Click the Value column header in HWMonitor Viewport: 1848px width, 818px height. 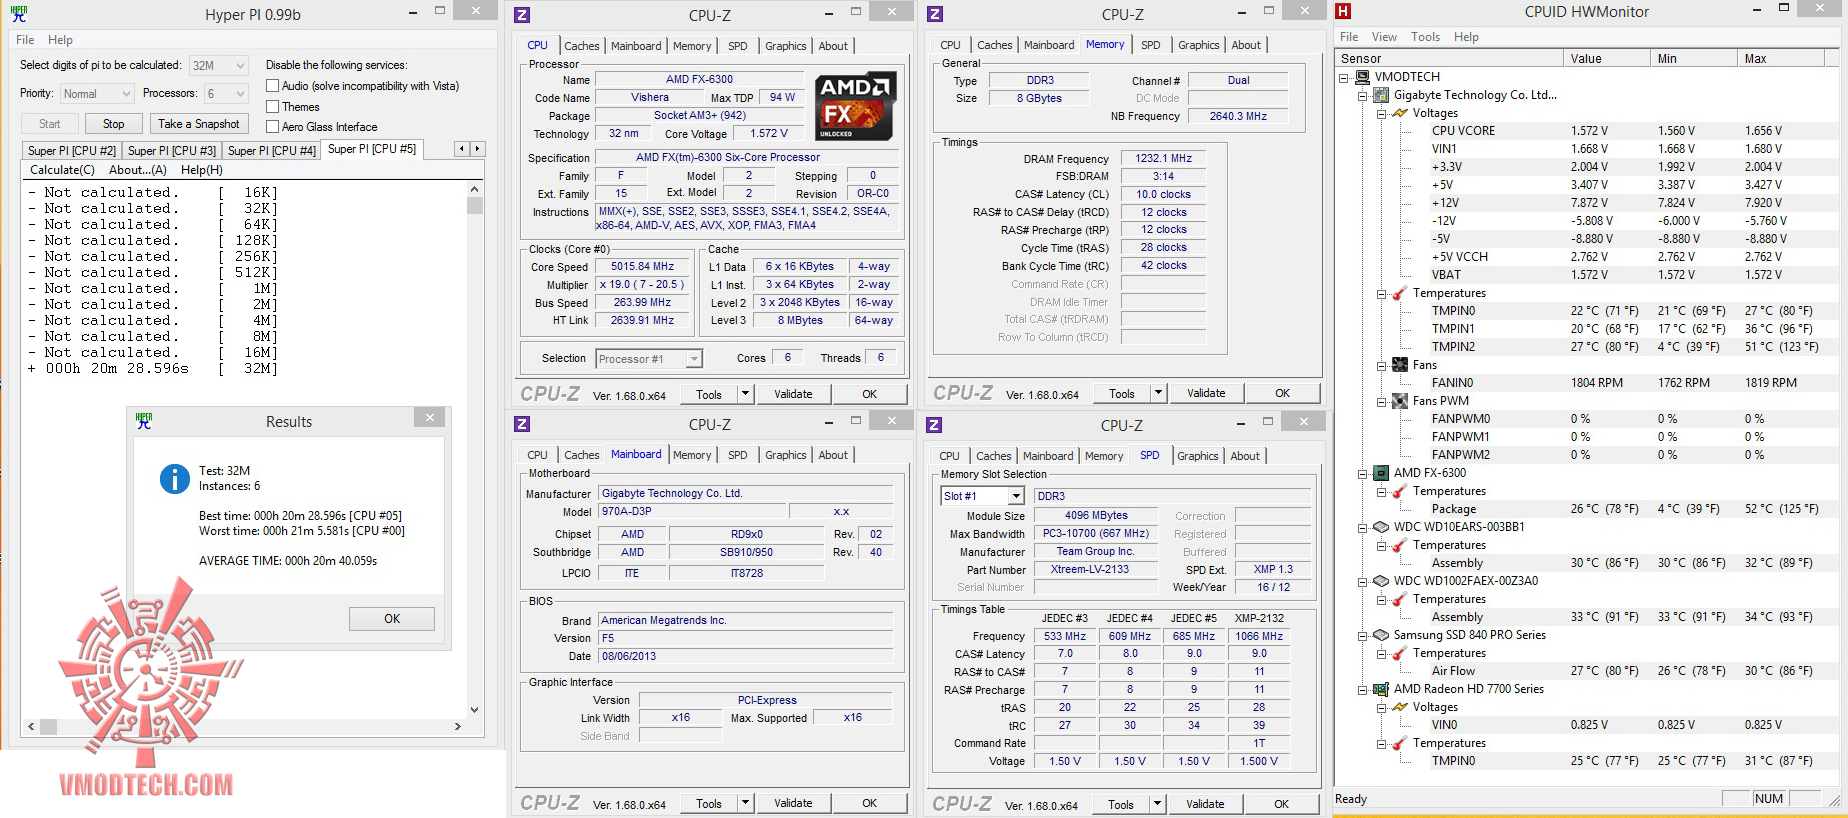tap(1608, 59)
